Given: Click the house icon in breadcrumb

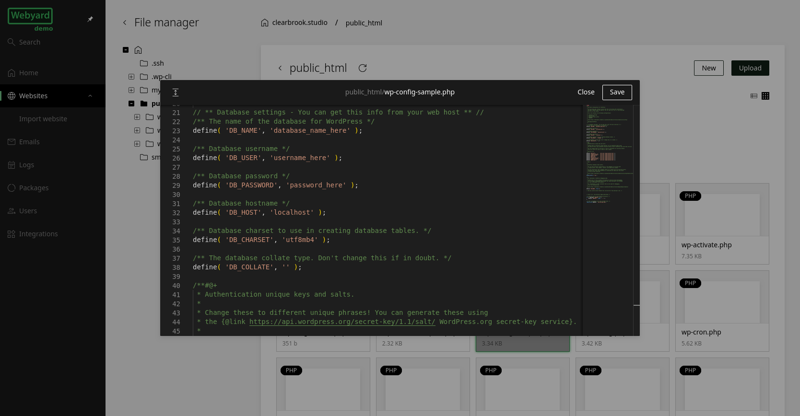Looking at the screenshot, I should tap(264, 22).
